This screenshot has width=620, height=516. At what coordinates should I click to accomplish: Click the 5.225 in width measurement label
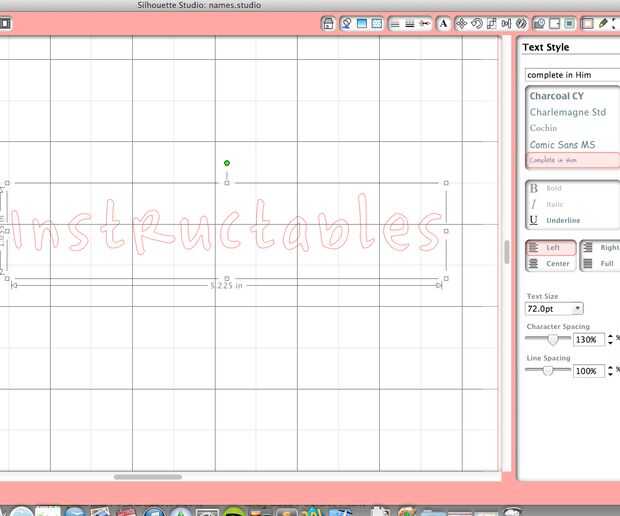click(226, 285)
